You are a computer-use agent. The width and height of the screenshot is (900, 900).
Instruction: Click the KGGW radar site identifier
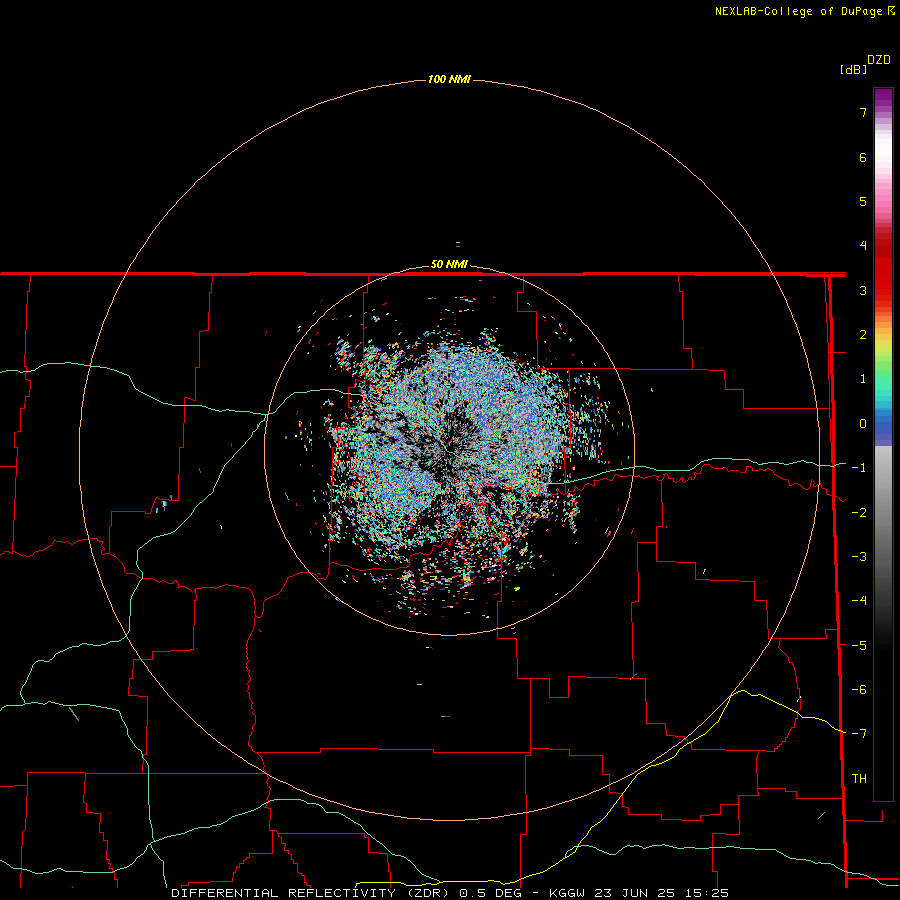click(x=568, y=893)
